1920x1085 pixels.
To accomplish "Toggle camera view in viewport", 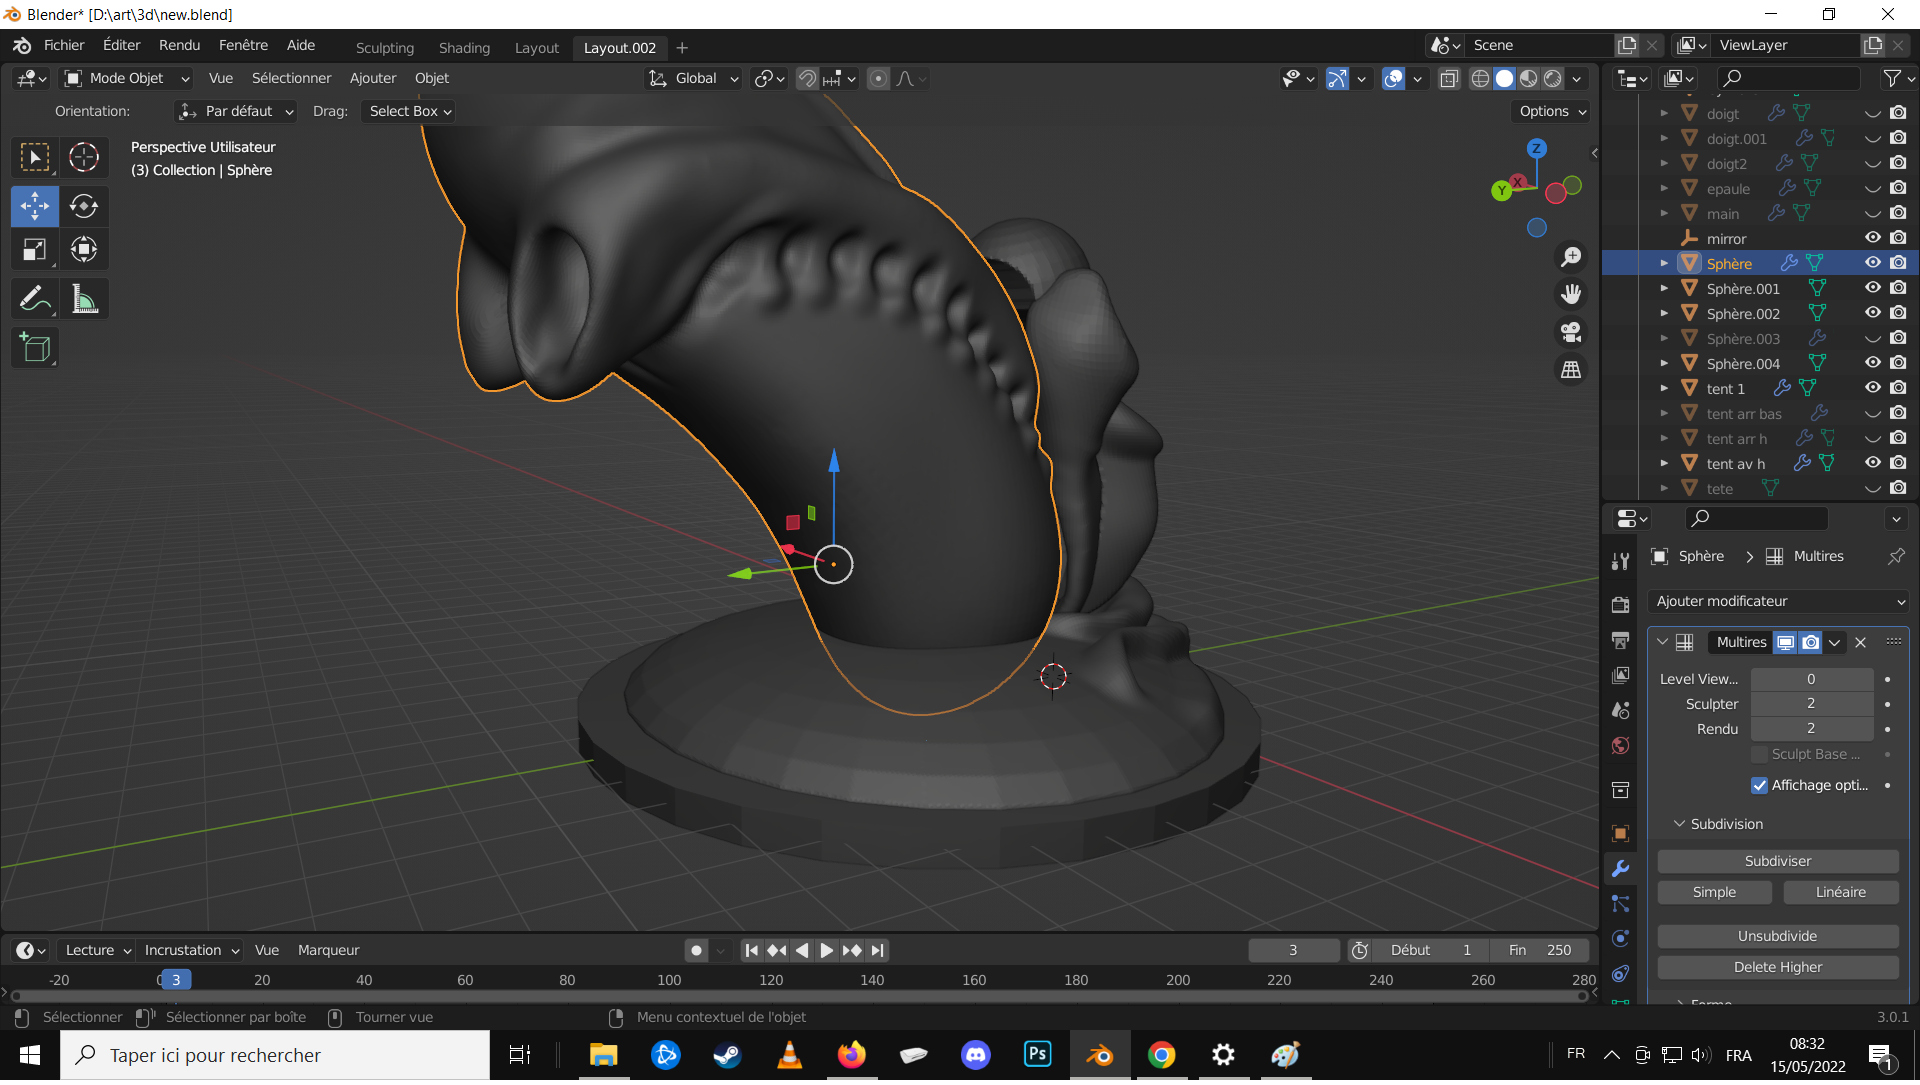I will tap(1571, 332).
